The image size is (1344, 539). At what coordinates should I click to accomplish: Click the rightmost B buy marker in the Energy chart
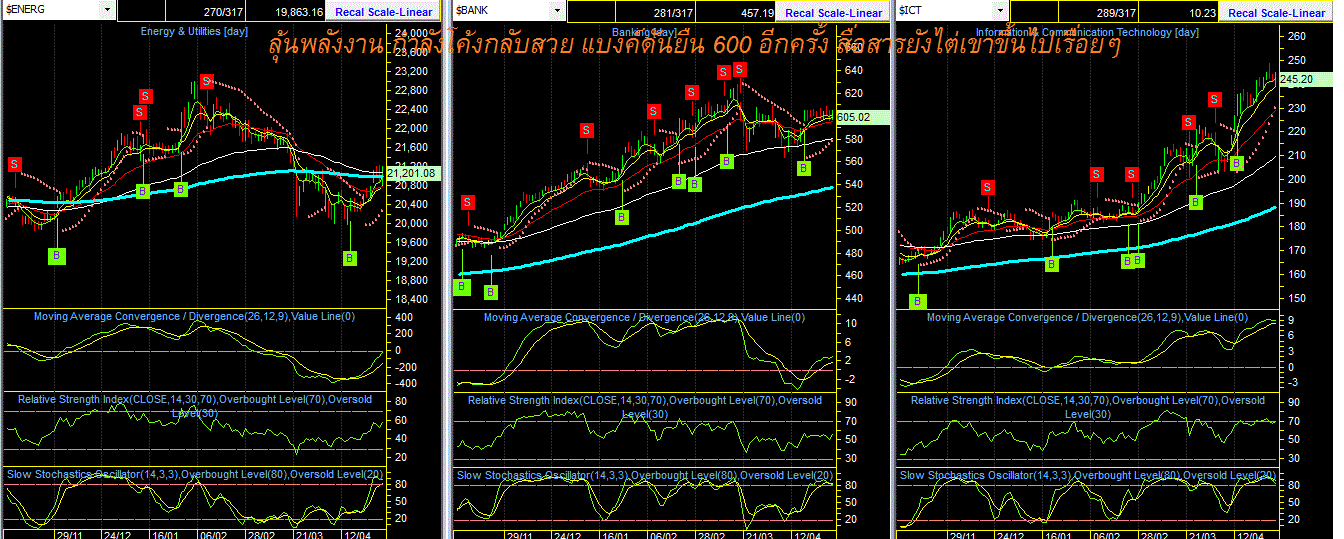tap(350, 258)
